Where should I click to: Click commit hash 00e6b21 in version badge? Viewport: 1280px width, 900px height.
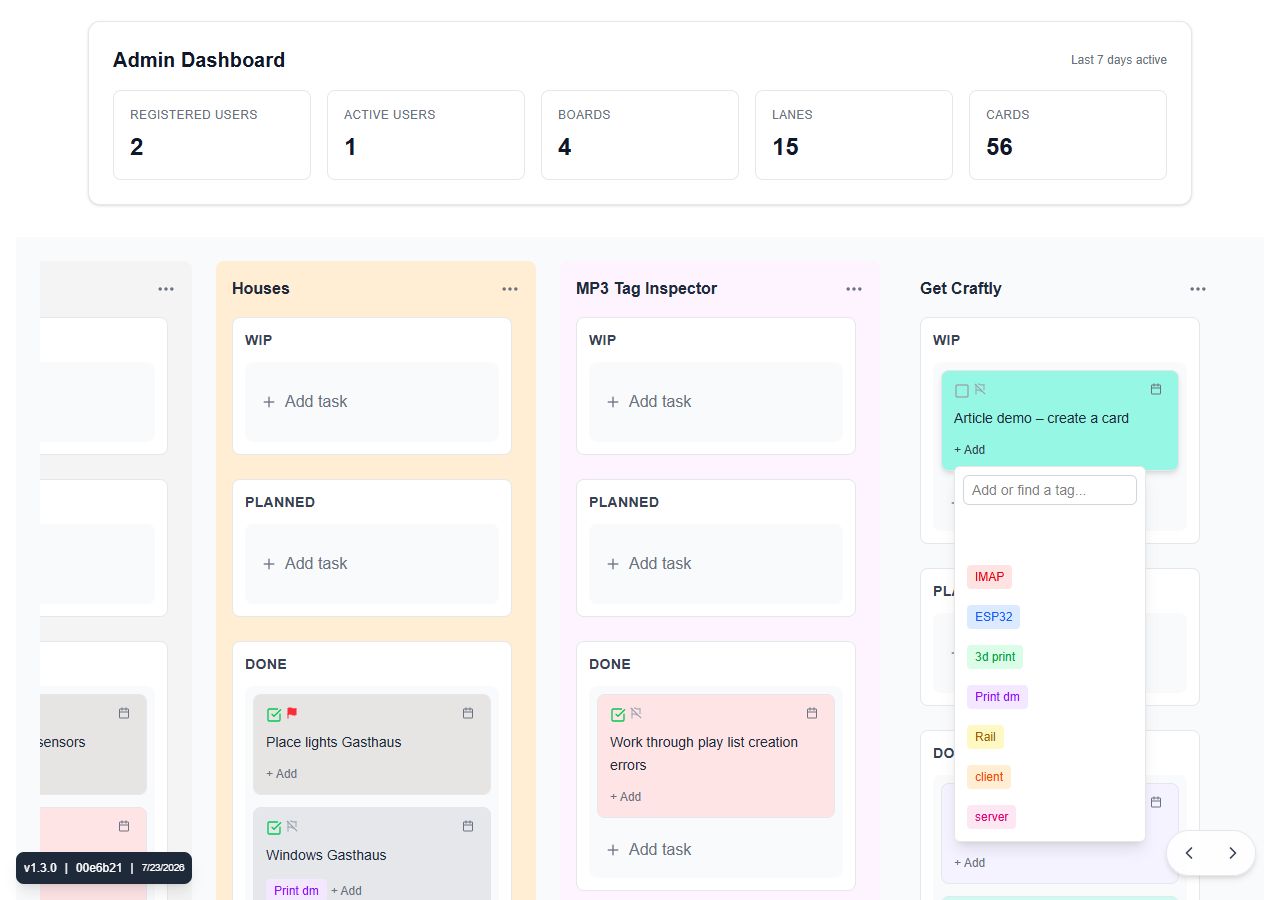pos(99,867)
